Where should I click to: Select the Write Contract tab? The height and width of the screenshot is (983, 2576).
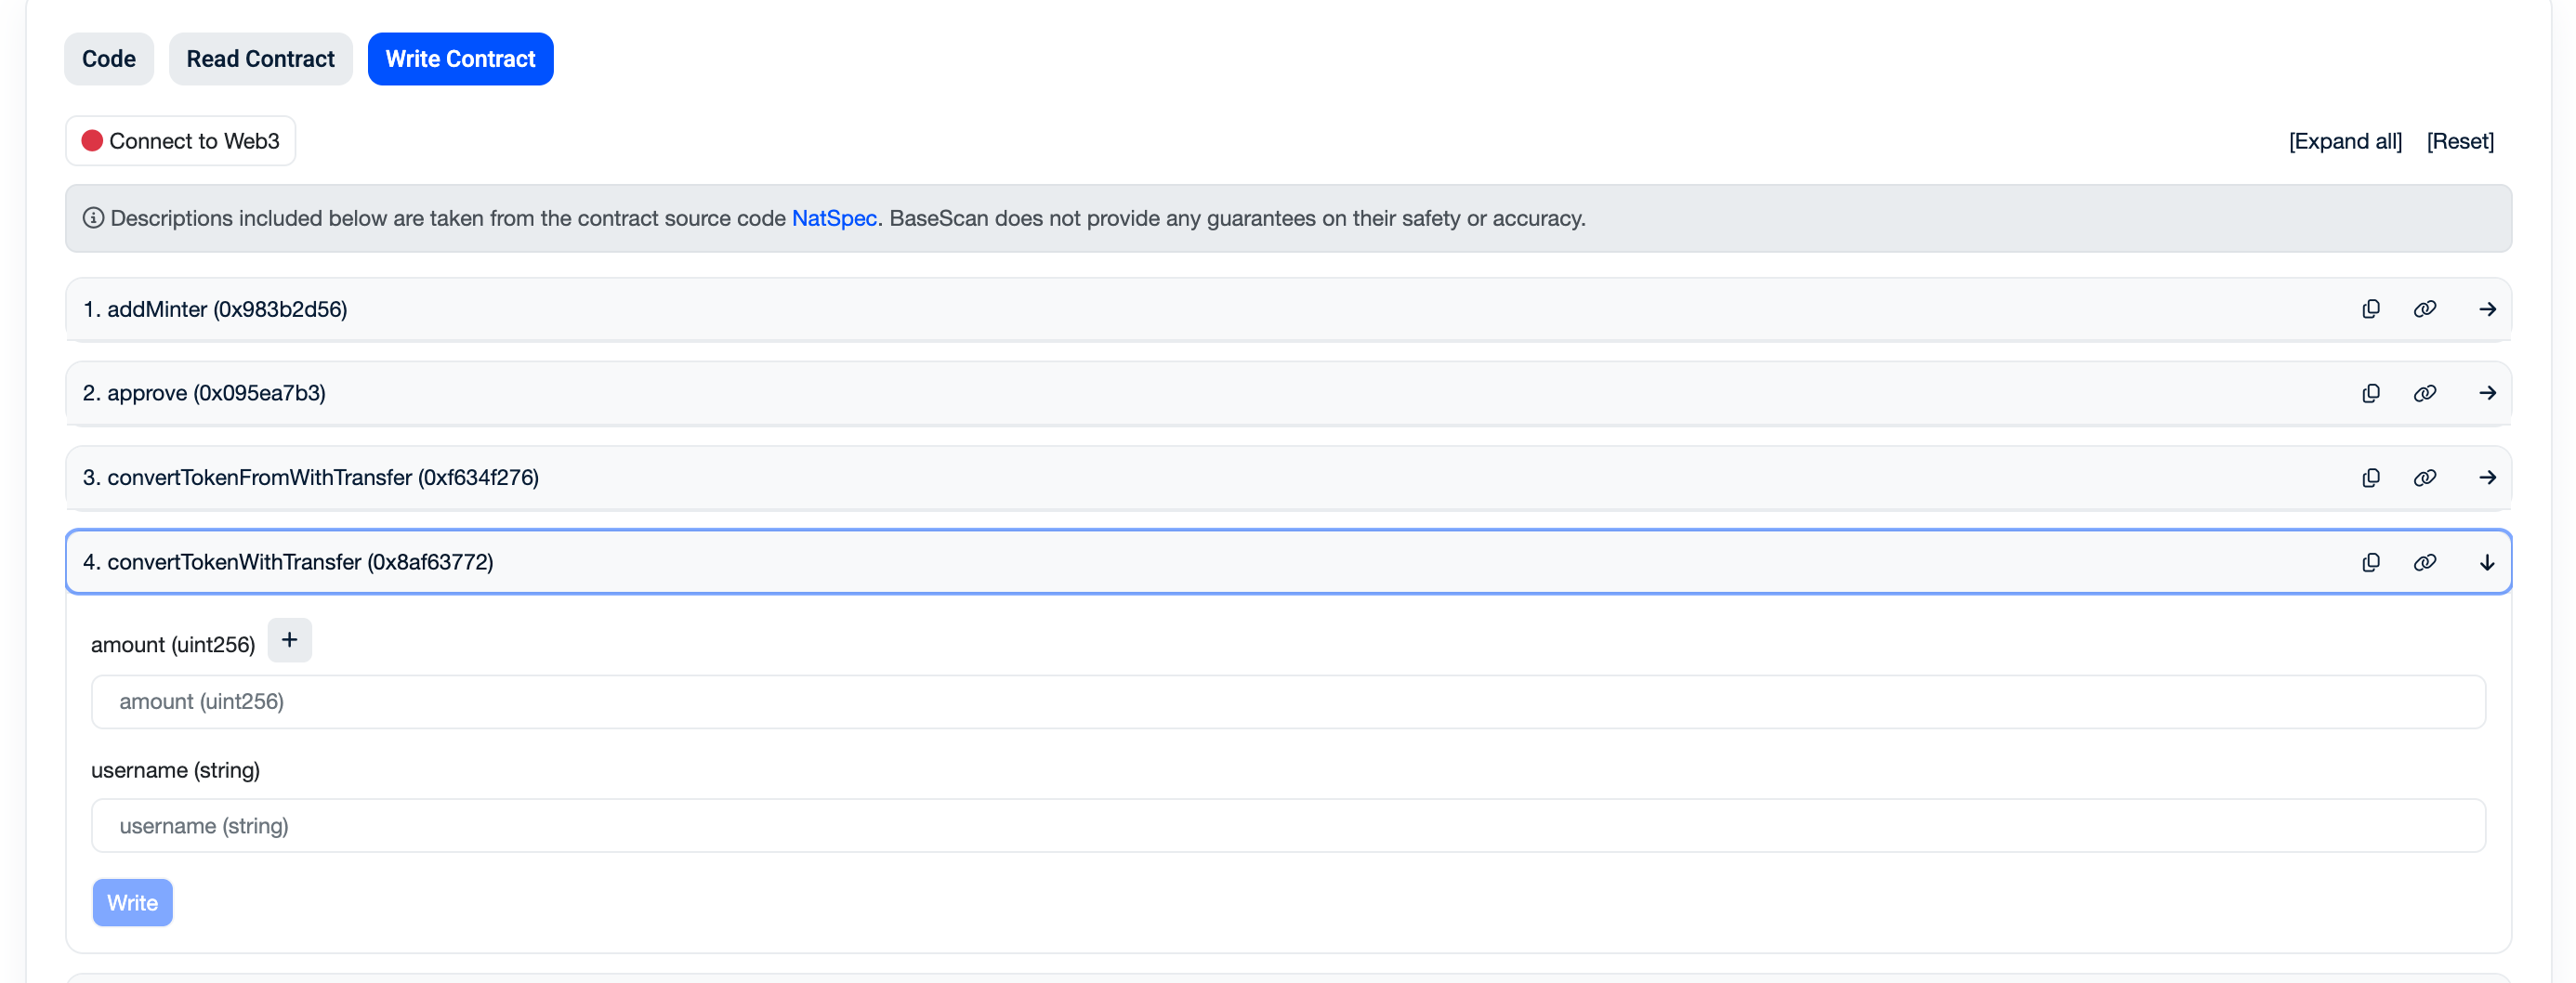(460, 59)
